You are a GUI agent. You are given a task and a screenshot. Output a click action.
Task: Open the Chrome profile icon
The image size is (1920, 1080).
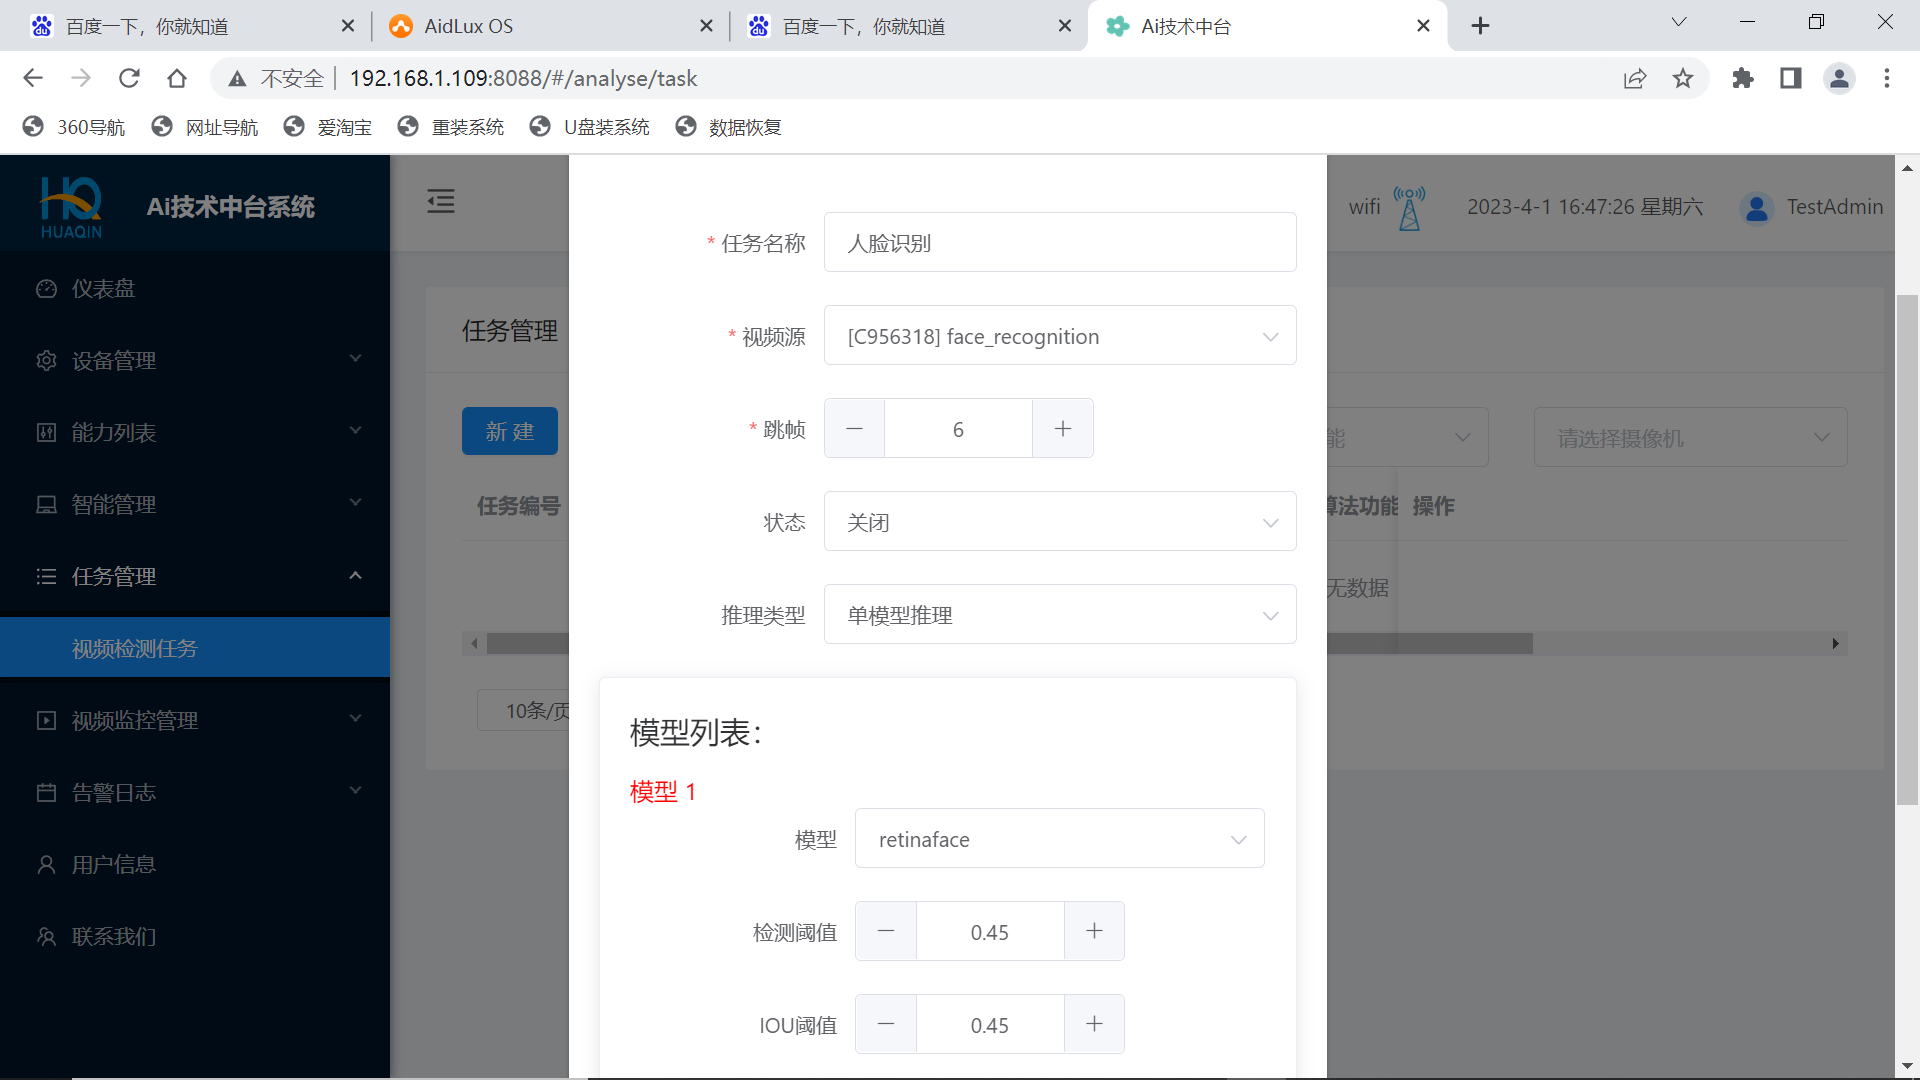pos(1839,78)
